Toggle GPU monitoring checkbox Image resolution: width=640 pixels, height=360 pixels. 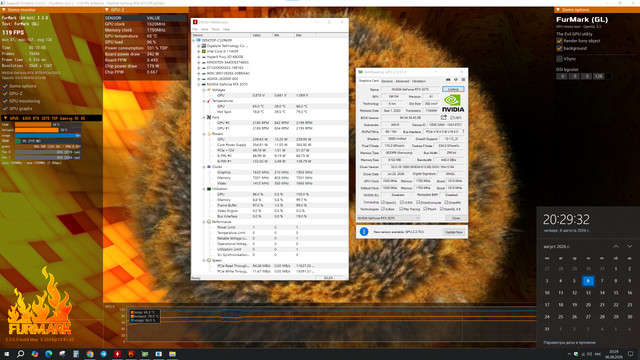pos(5,101)
